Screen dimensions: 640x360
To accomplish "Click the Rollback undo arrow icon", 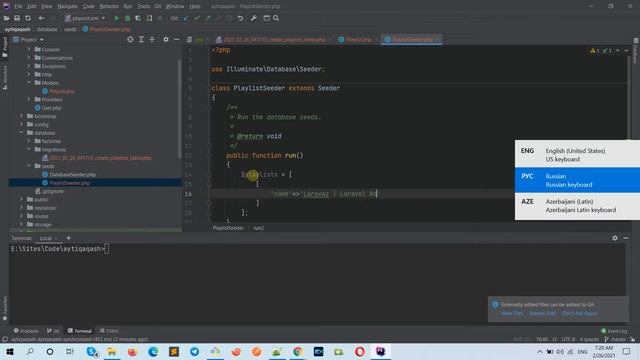I will point(240,18).
